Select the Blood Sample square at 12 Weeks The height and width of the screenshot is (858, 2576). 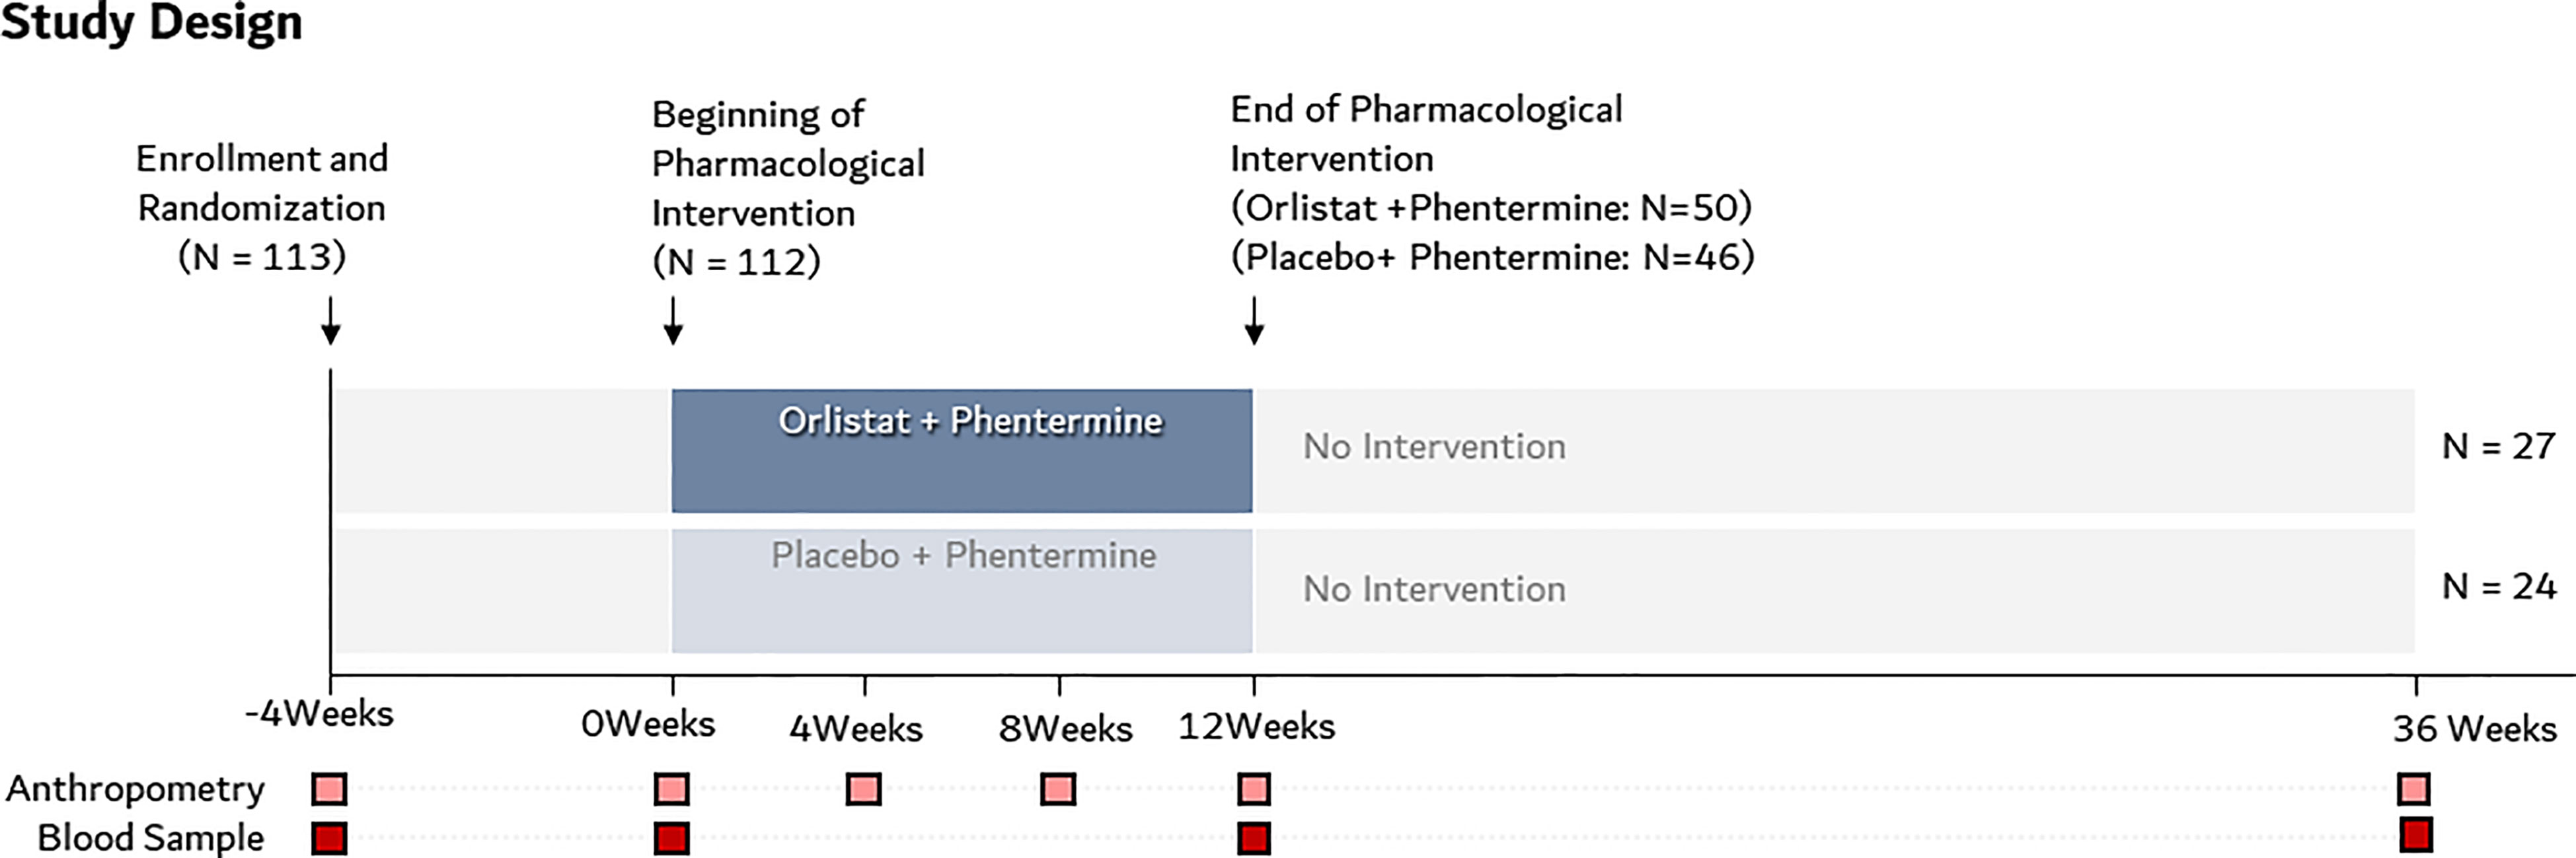[1254, 838]
